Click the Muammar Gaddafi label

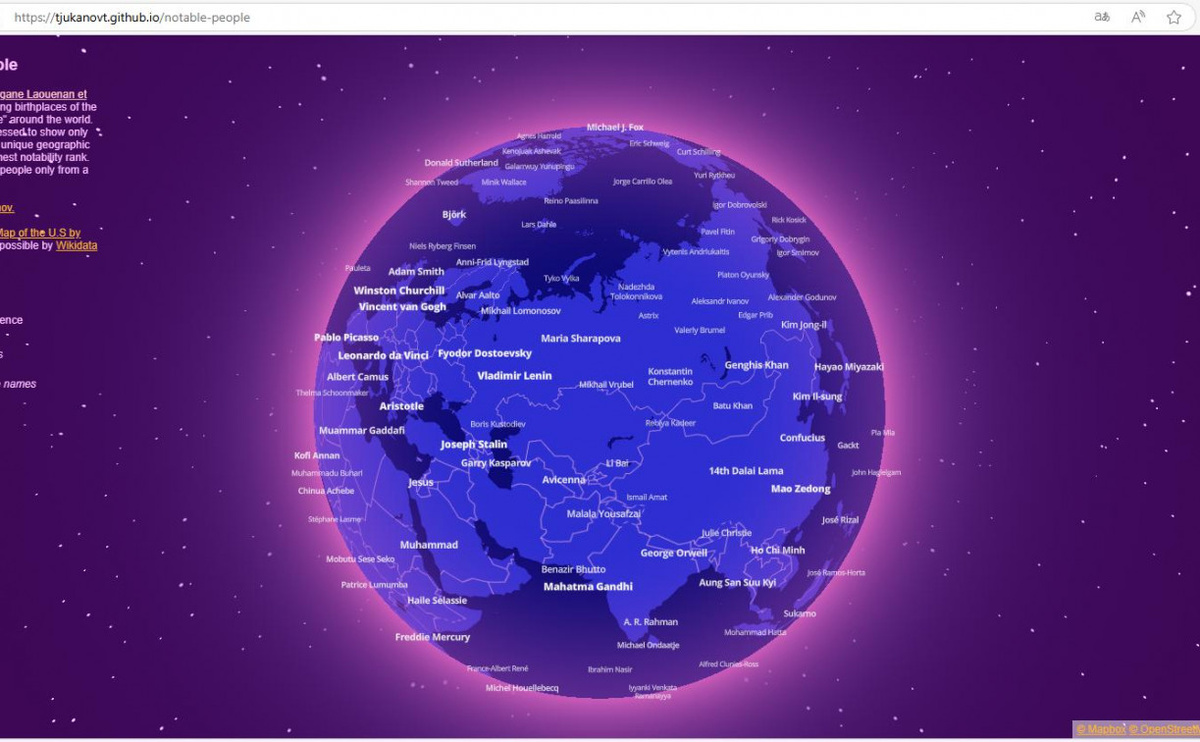362,430
